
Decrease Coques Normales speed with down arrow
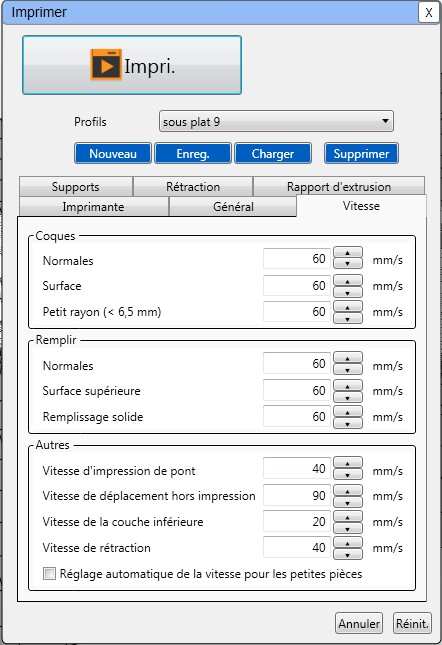[348, 263]
